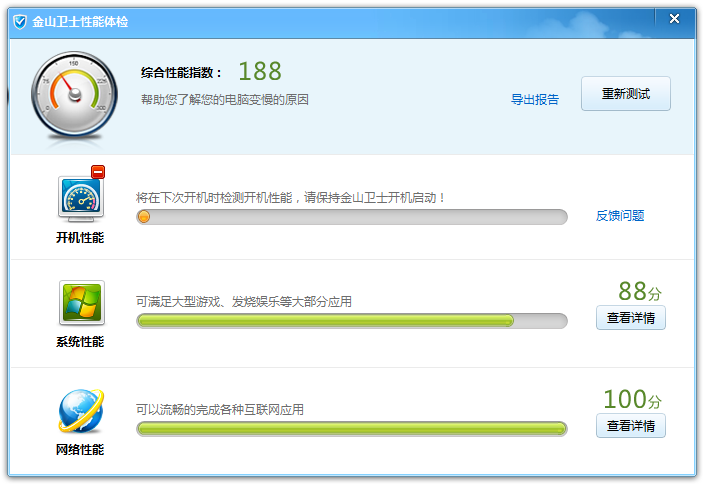This screenshot has height=484, width=704.
Task: Click the 网络性能 full progress bar
Action: point(352,429)
